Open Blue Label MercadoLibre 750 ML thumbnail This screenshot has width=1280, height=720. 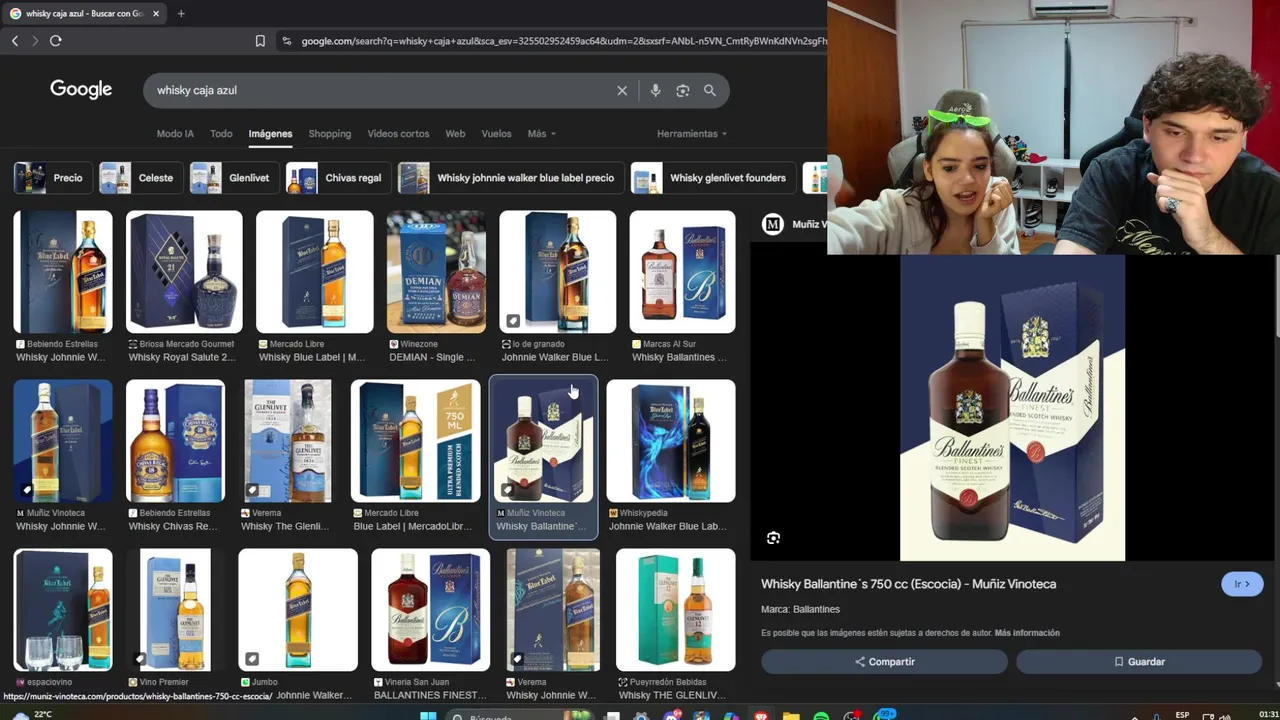(x=415, y=441)
